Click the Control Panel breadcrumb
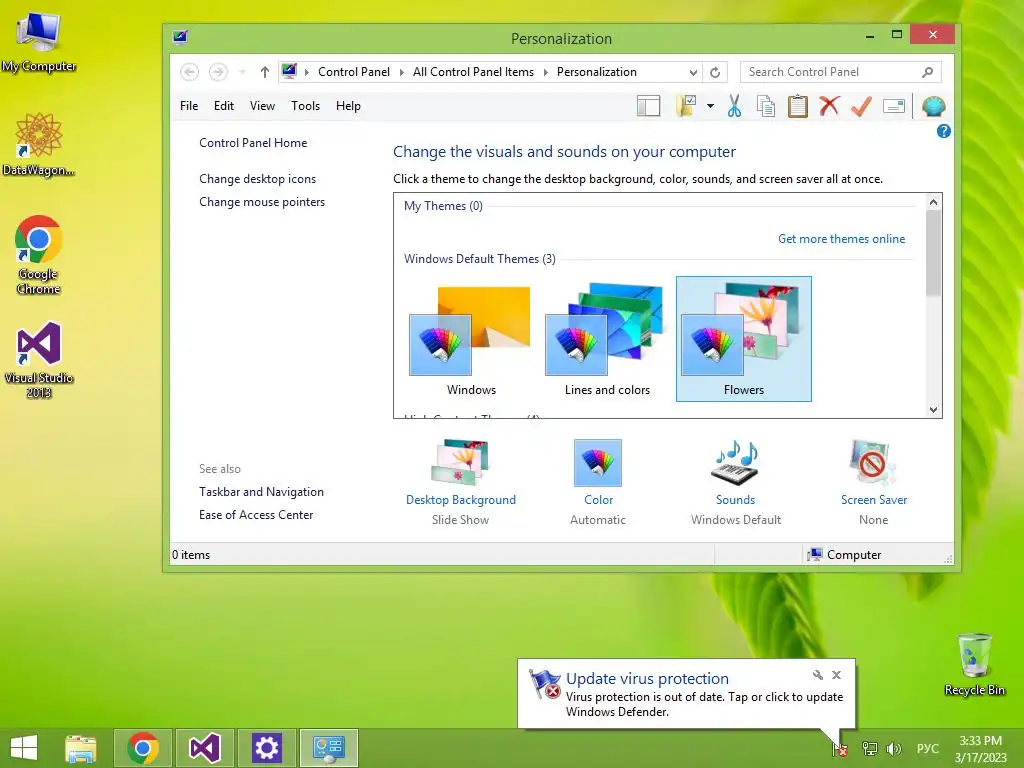 click(x=353, y=72)
